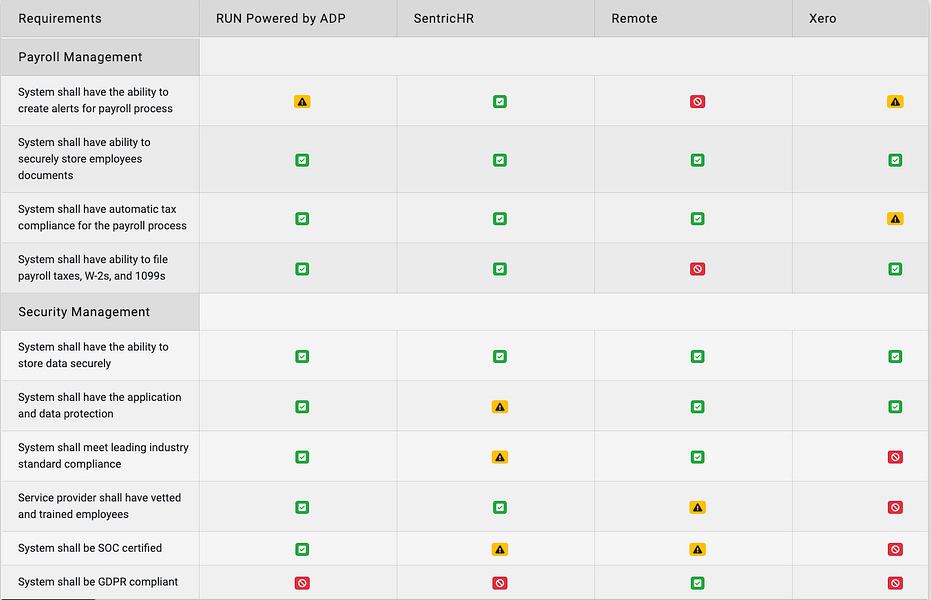
Task: Click 'leading industry standard compliance' requirement
Action: pyautogui.click(x=103, y=456)
